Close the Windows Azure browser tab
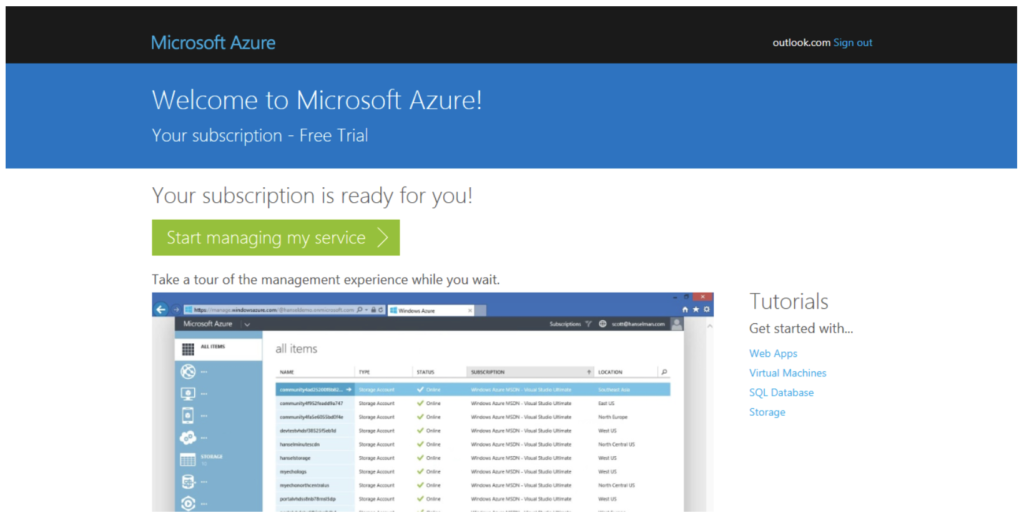The width and height of the screenshot is (1024, 518). tap(470, 311)
